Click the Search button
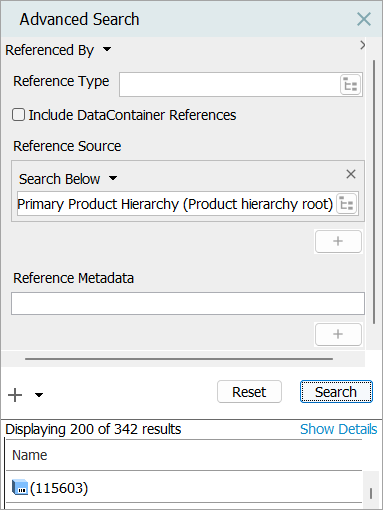The width and height of the screenshot is (383, 510). (x=336, y=392)
